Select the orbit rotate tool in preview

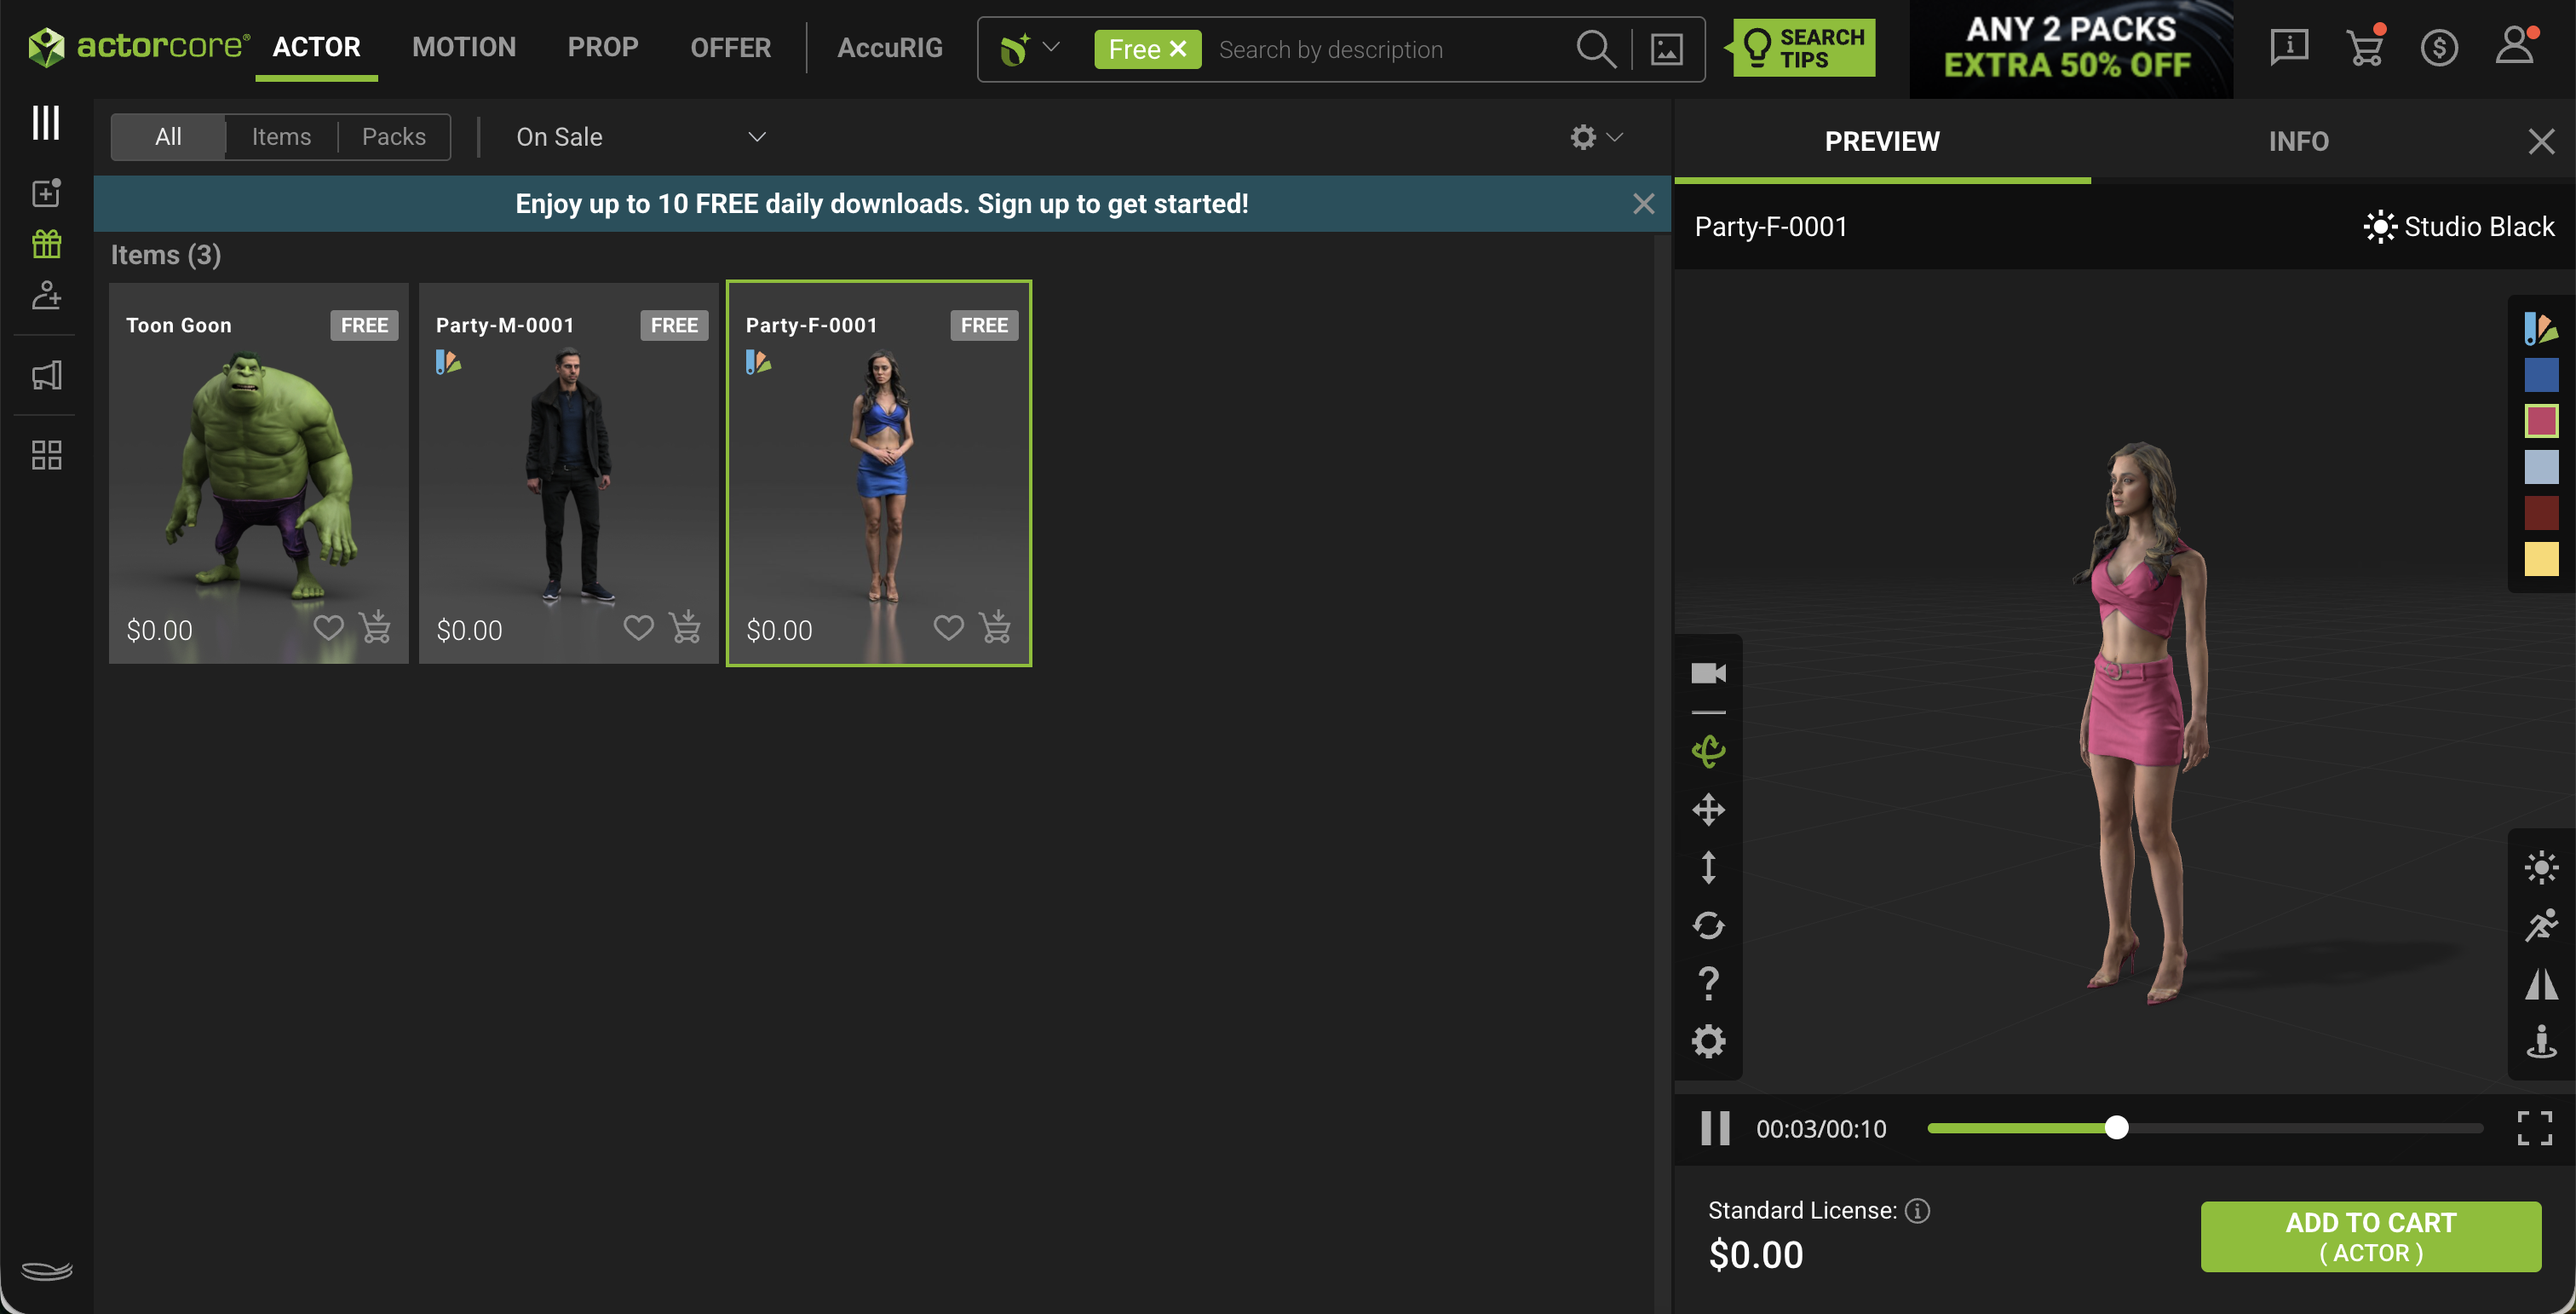1708,751
